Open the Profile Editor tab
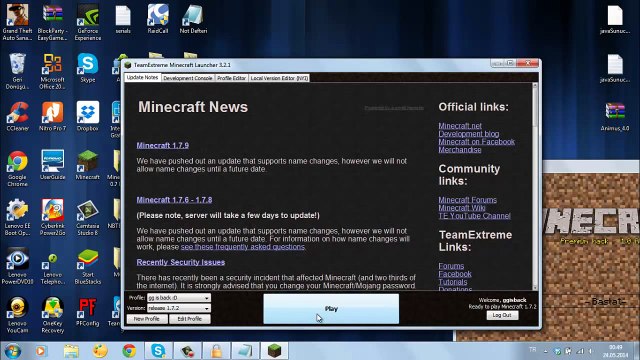 point(231,78)
